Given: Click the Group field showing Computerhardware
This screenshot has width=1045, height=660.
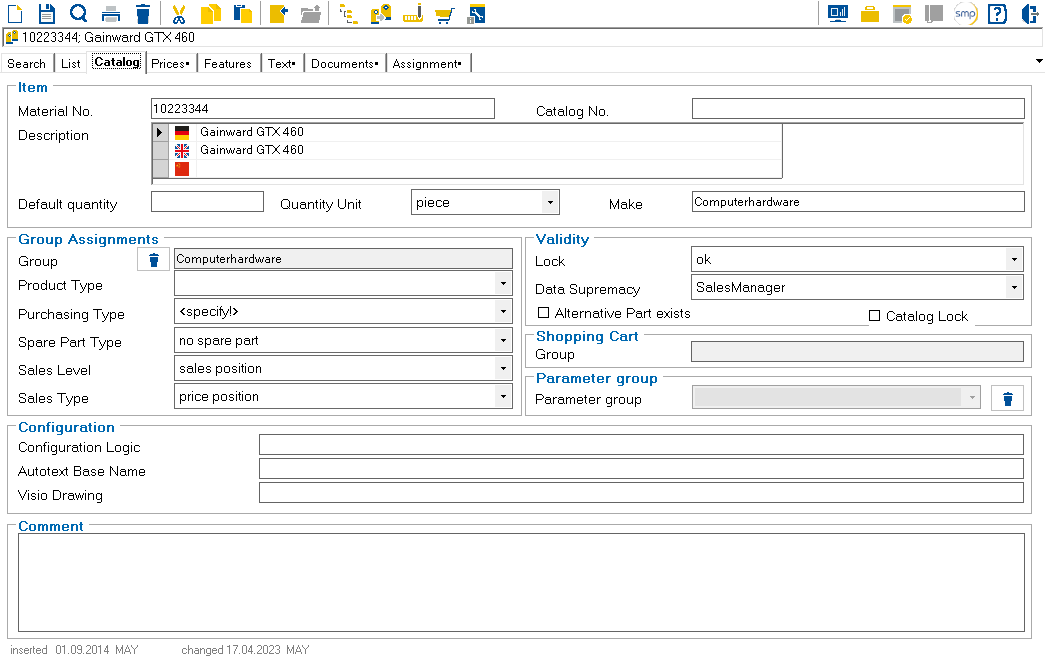Looking at the screenshot, I should coord(343,259).
